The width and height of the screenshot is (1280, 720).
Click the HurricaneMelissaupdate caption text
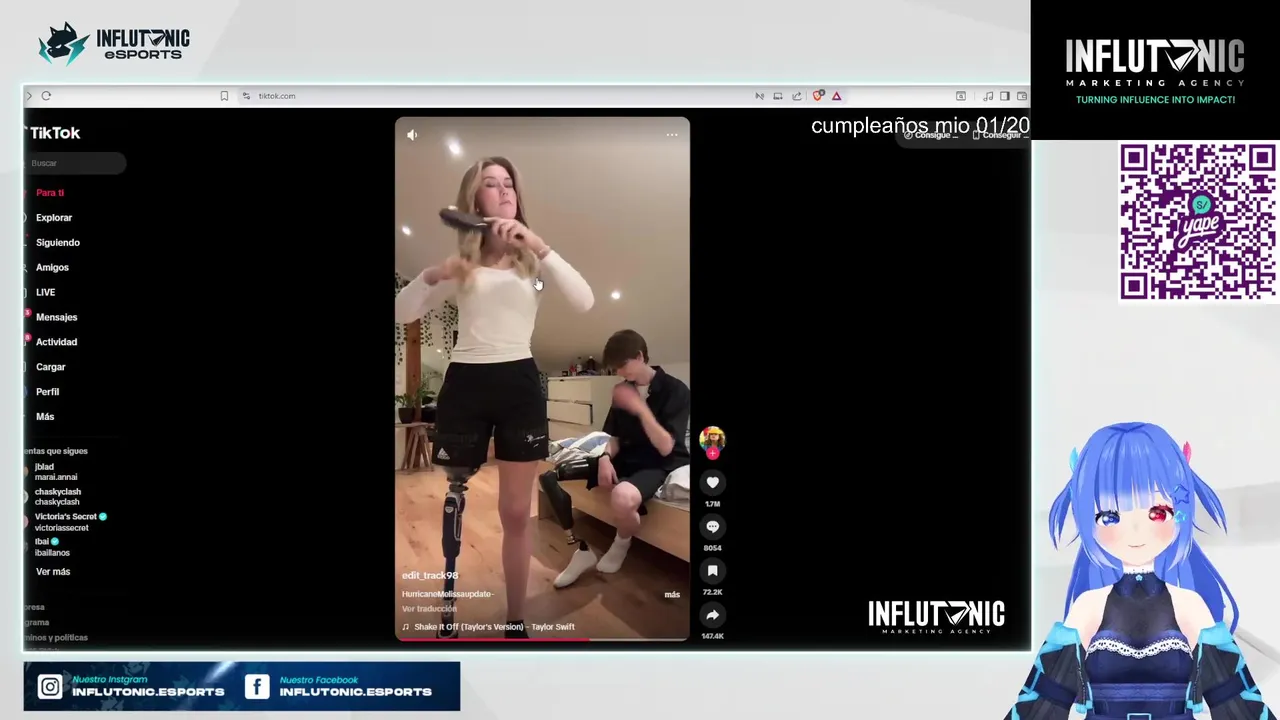point(448,594)
